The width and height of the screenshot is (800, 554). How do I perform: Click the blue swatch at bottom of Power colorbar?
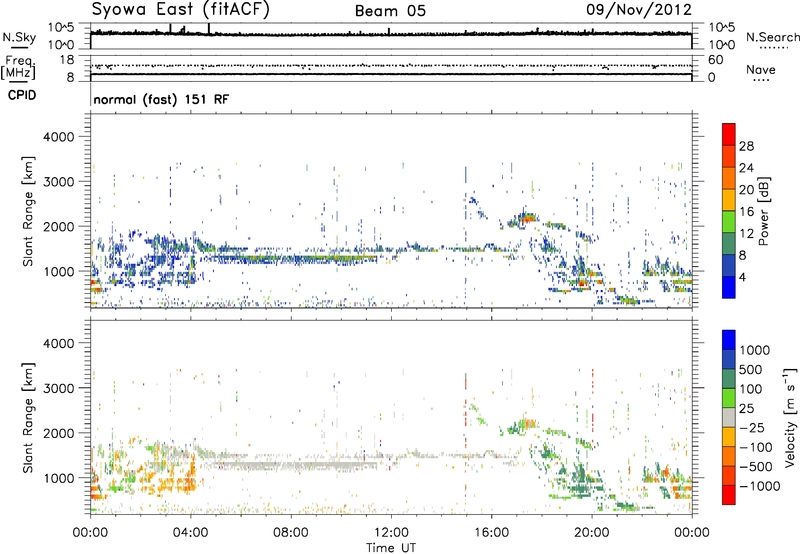tap(729, 287)
